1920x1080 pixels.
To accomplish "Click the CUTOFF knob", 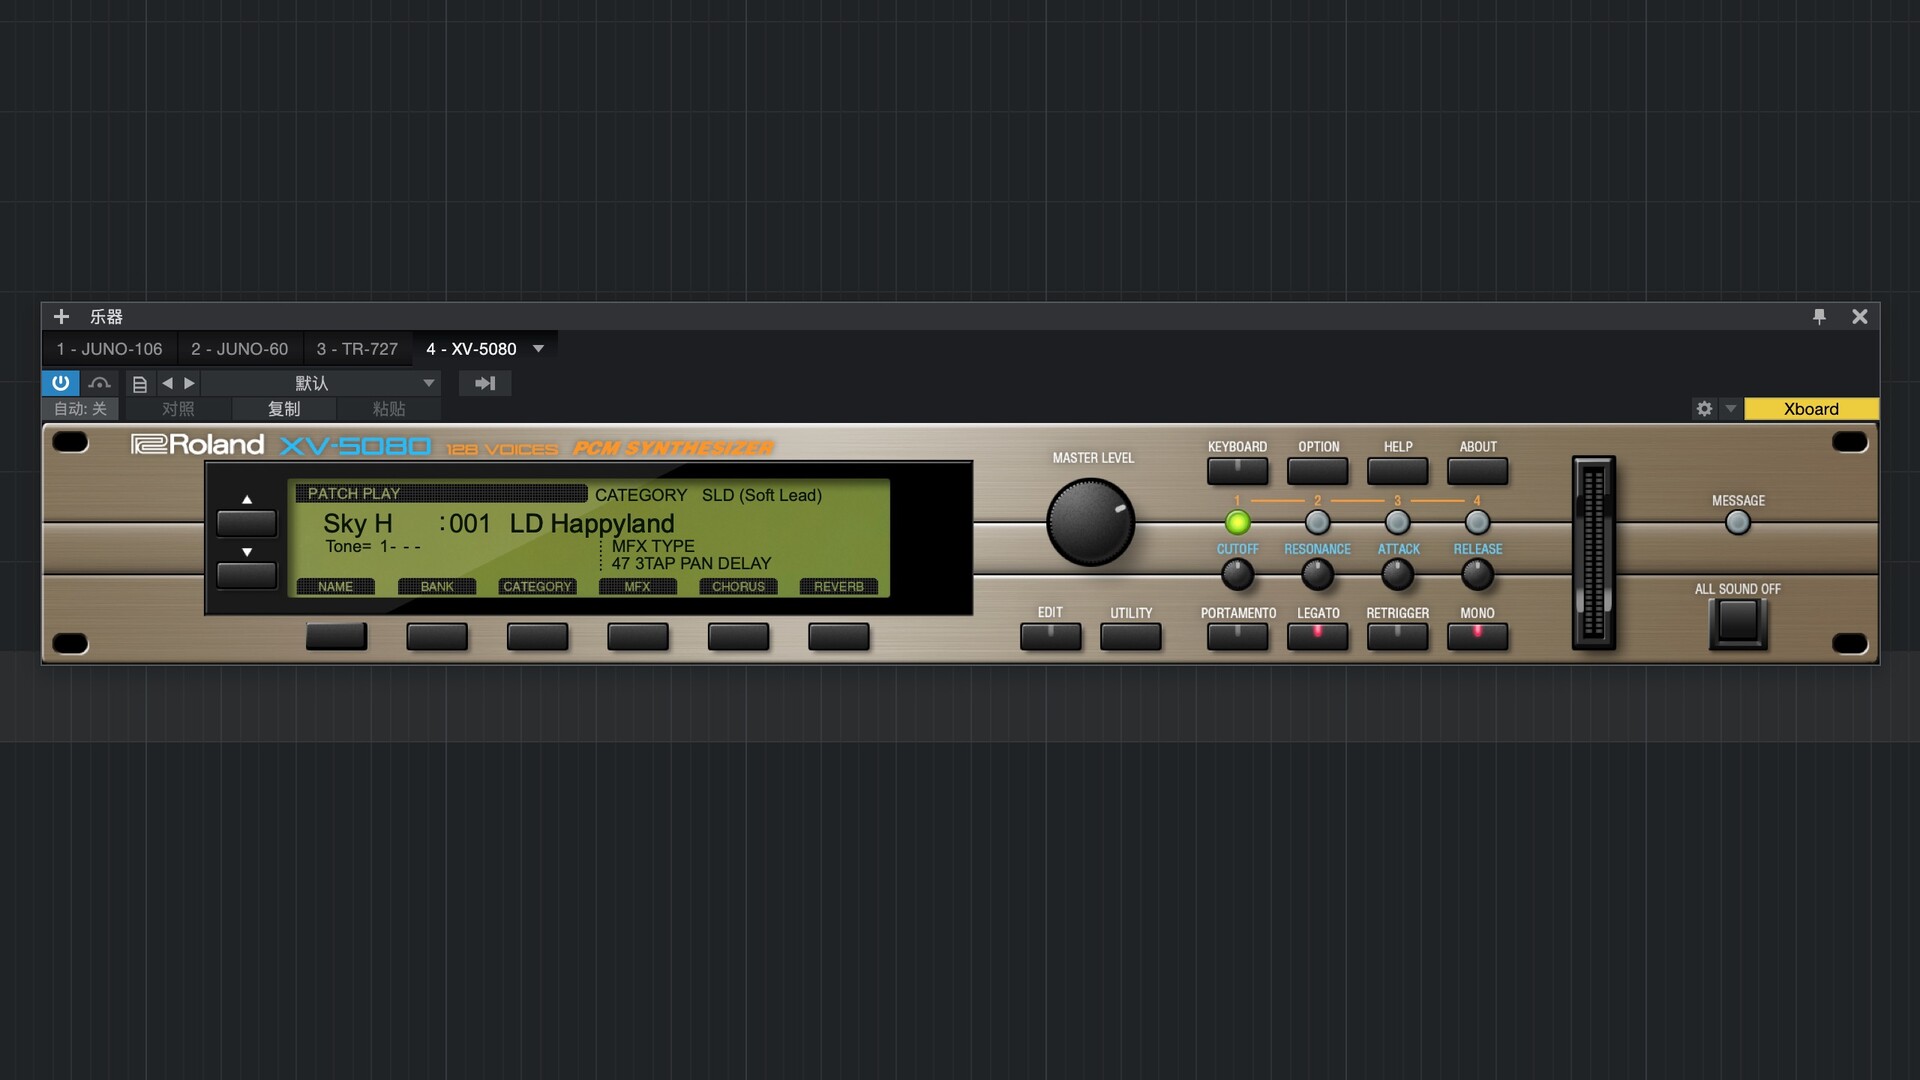I will coord(1237,574).
